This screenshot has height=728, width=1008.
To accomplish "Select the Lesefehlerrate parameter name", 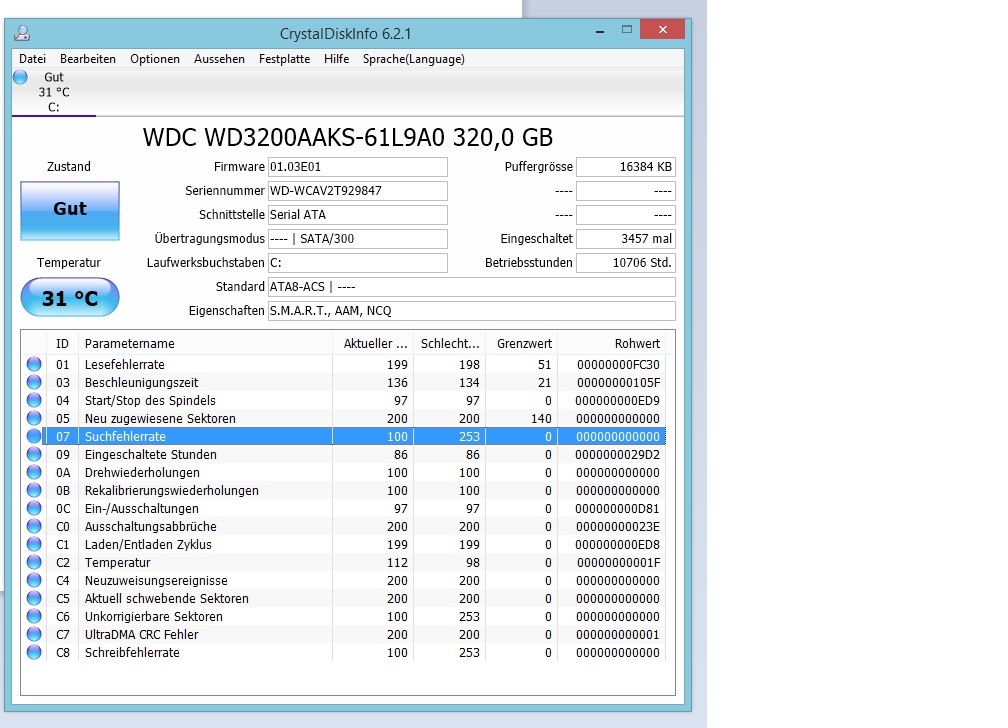I will click(x=125, y=365).
